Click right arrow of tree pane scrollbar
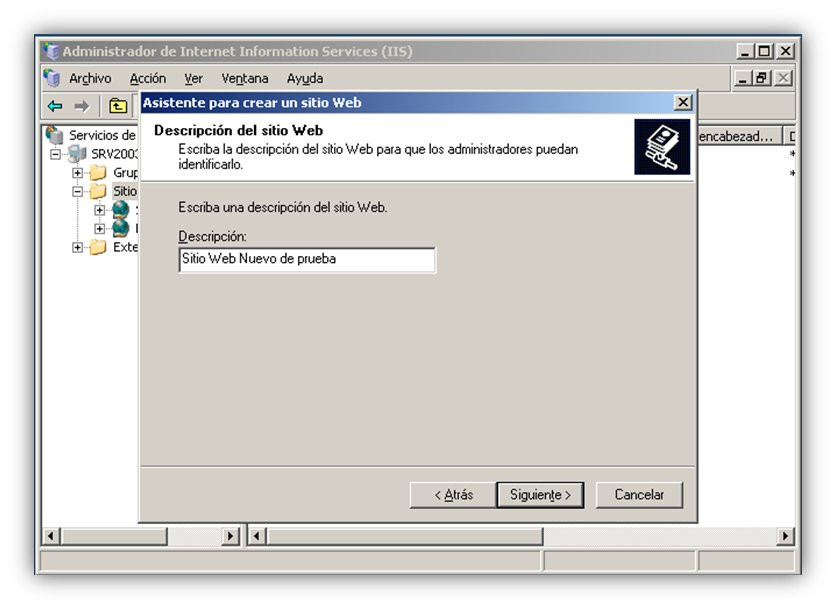 (230, 536)
